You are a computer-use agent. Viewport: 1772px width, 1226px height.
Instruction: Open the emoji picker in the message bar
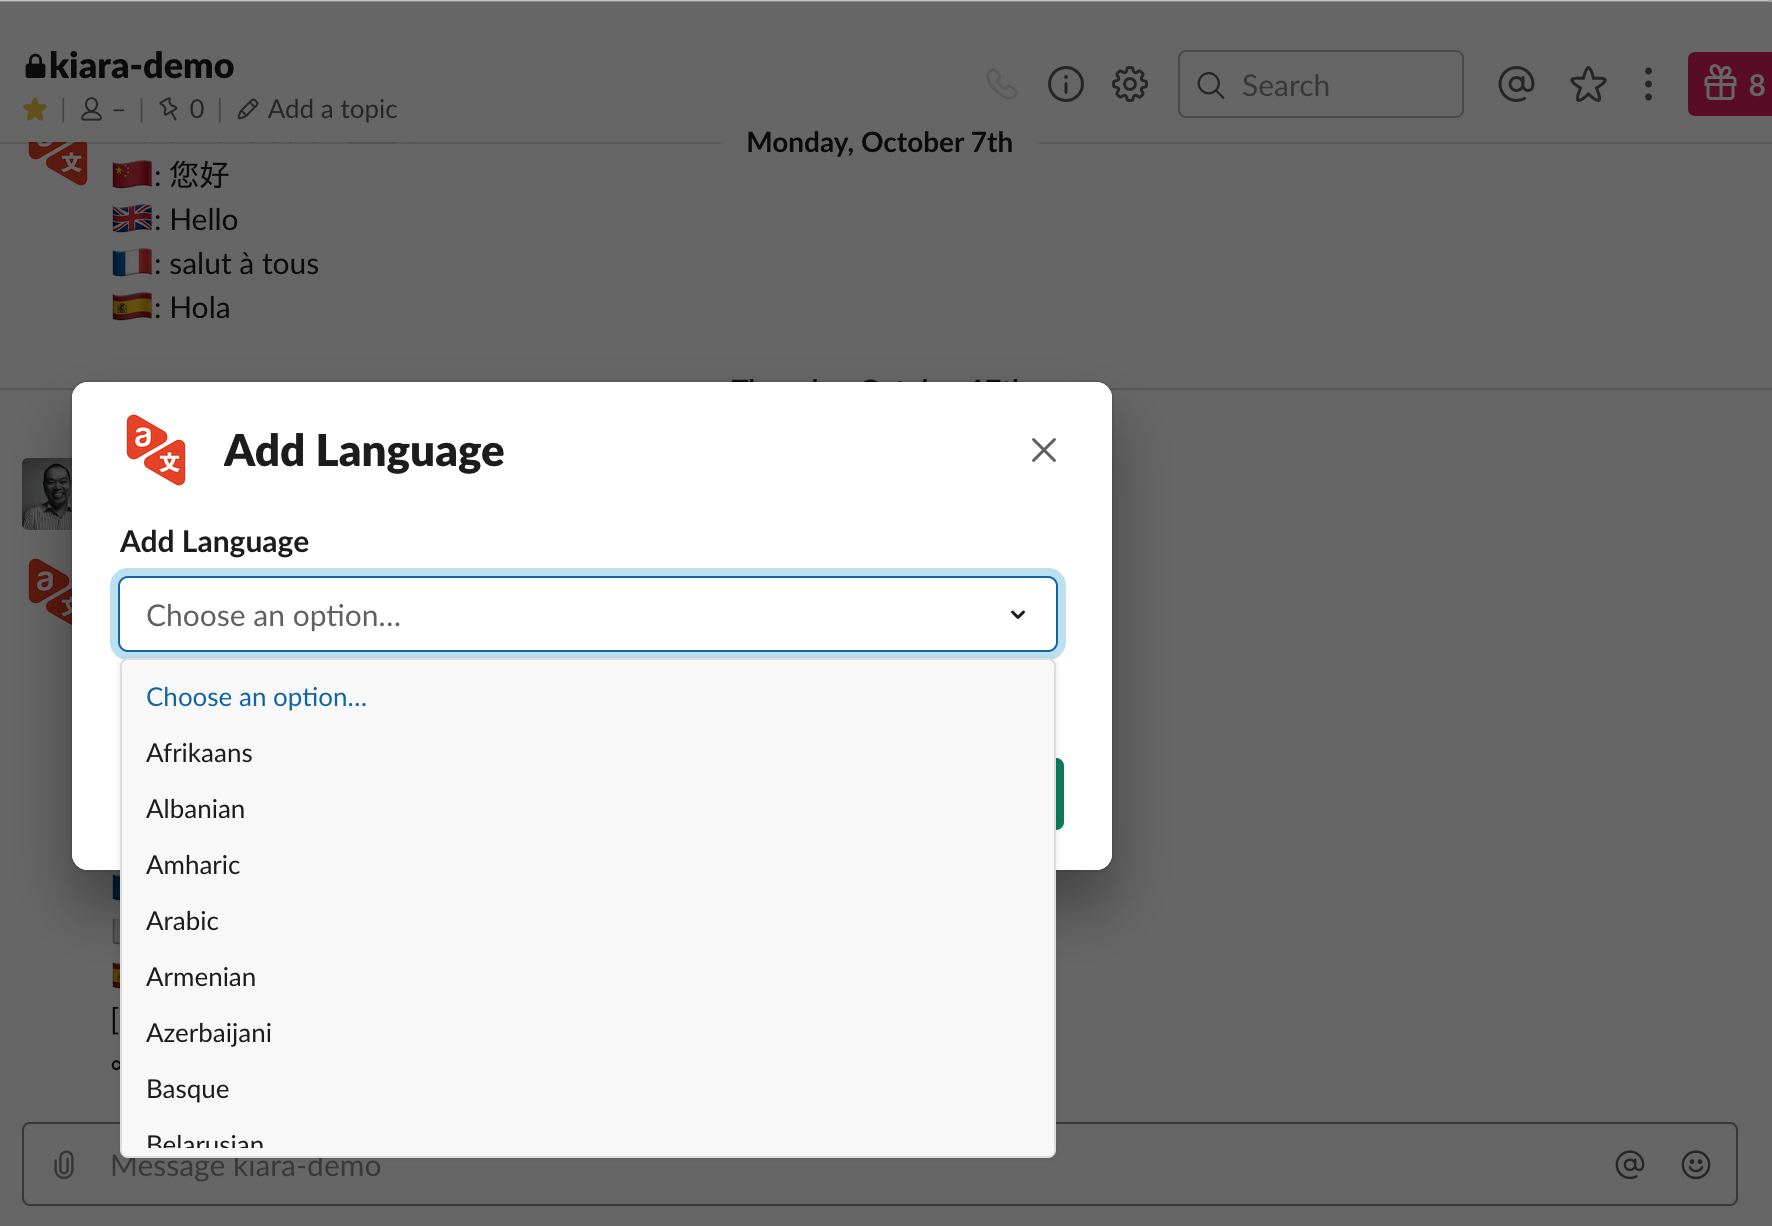point(1697,1165)
